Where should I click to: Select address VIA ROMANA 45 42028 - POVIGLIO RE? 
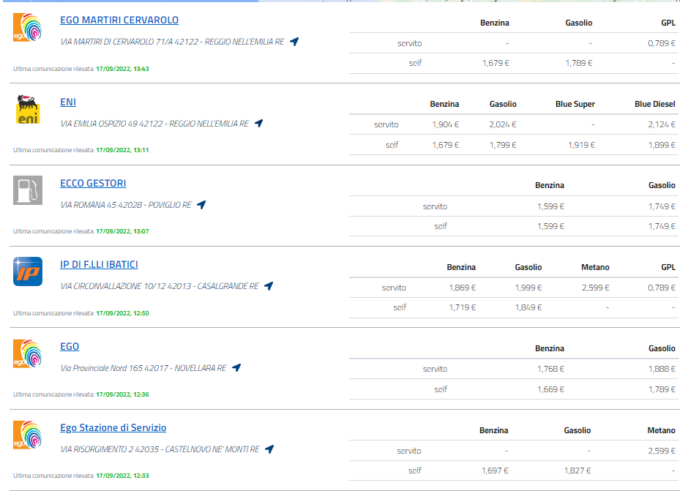coord(126,205)
